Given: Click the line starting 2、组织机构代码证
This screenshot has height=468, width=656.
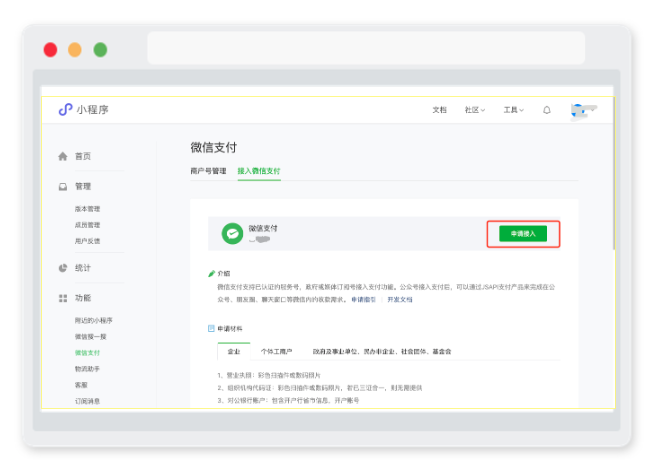Looking at the screenshot, I should (x=320, y=388).
